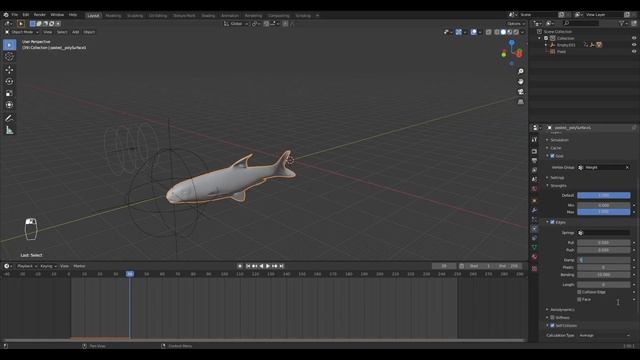Open the Texture properties tab
Viewport: 640px width, 360px height.
(534, 269)
